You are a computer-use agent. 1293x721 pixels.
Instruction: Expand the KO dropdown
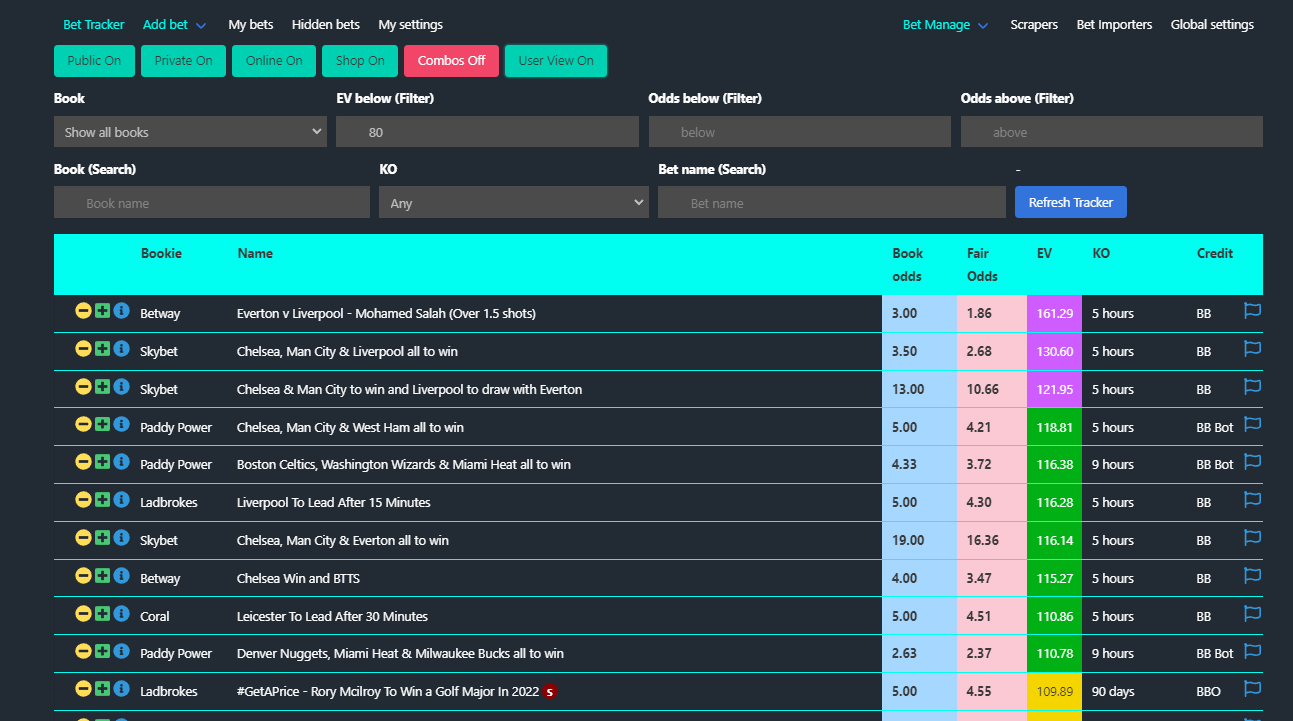(x=513, y=202)
